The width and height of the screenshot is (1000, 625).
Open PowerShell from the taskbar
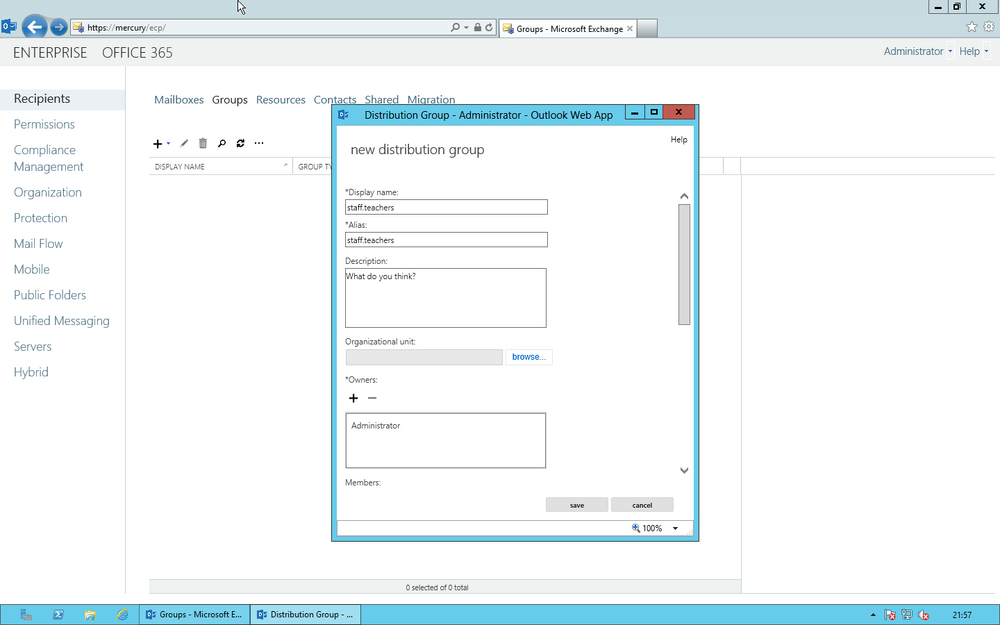(58, 615)
